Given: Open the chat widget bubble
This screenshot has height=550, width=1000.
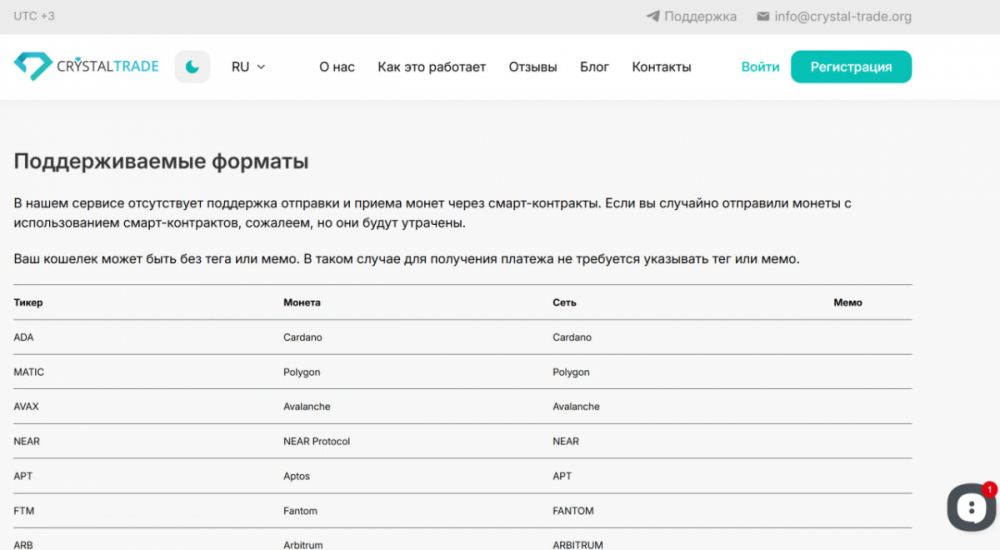Looking at the screenshot, I should pyautogui.click(x=970, y=509).
